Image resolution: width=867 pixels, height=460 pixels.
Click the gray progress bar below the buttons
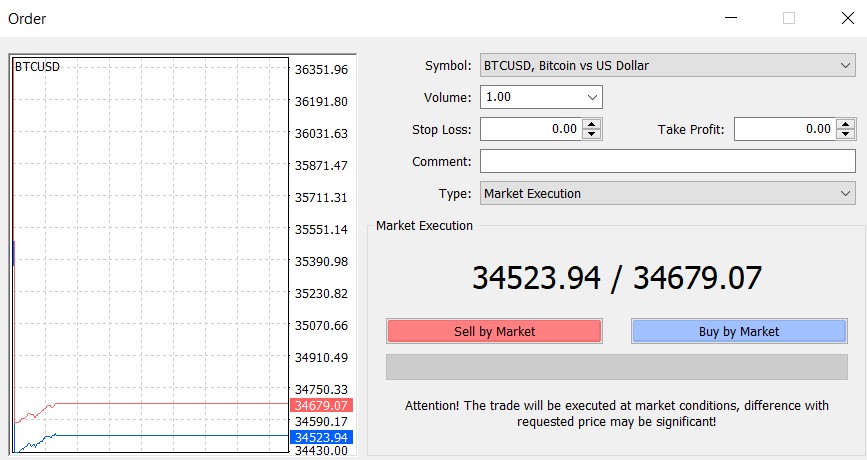[616, 367]
